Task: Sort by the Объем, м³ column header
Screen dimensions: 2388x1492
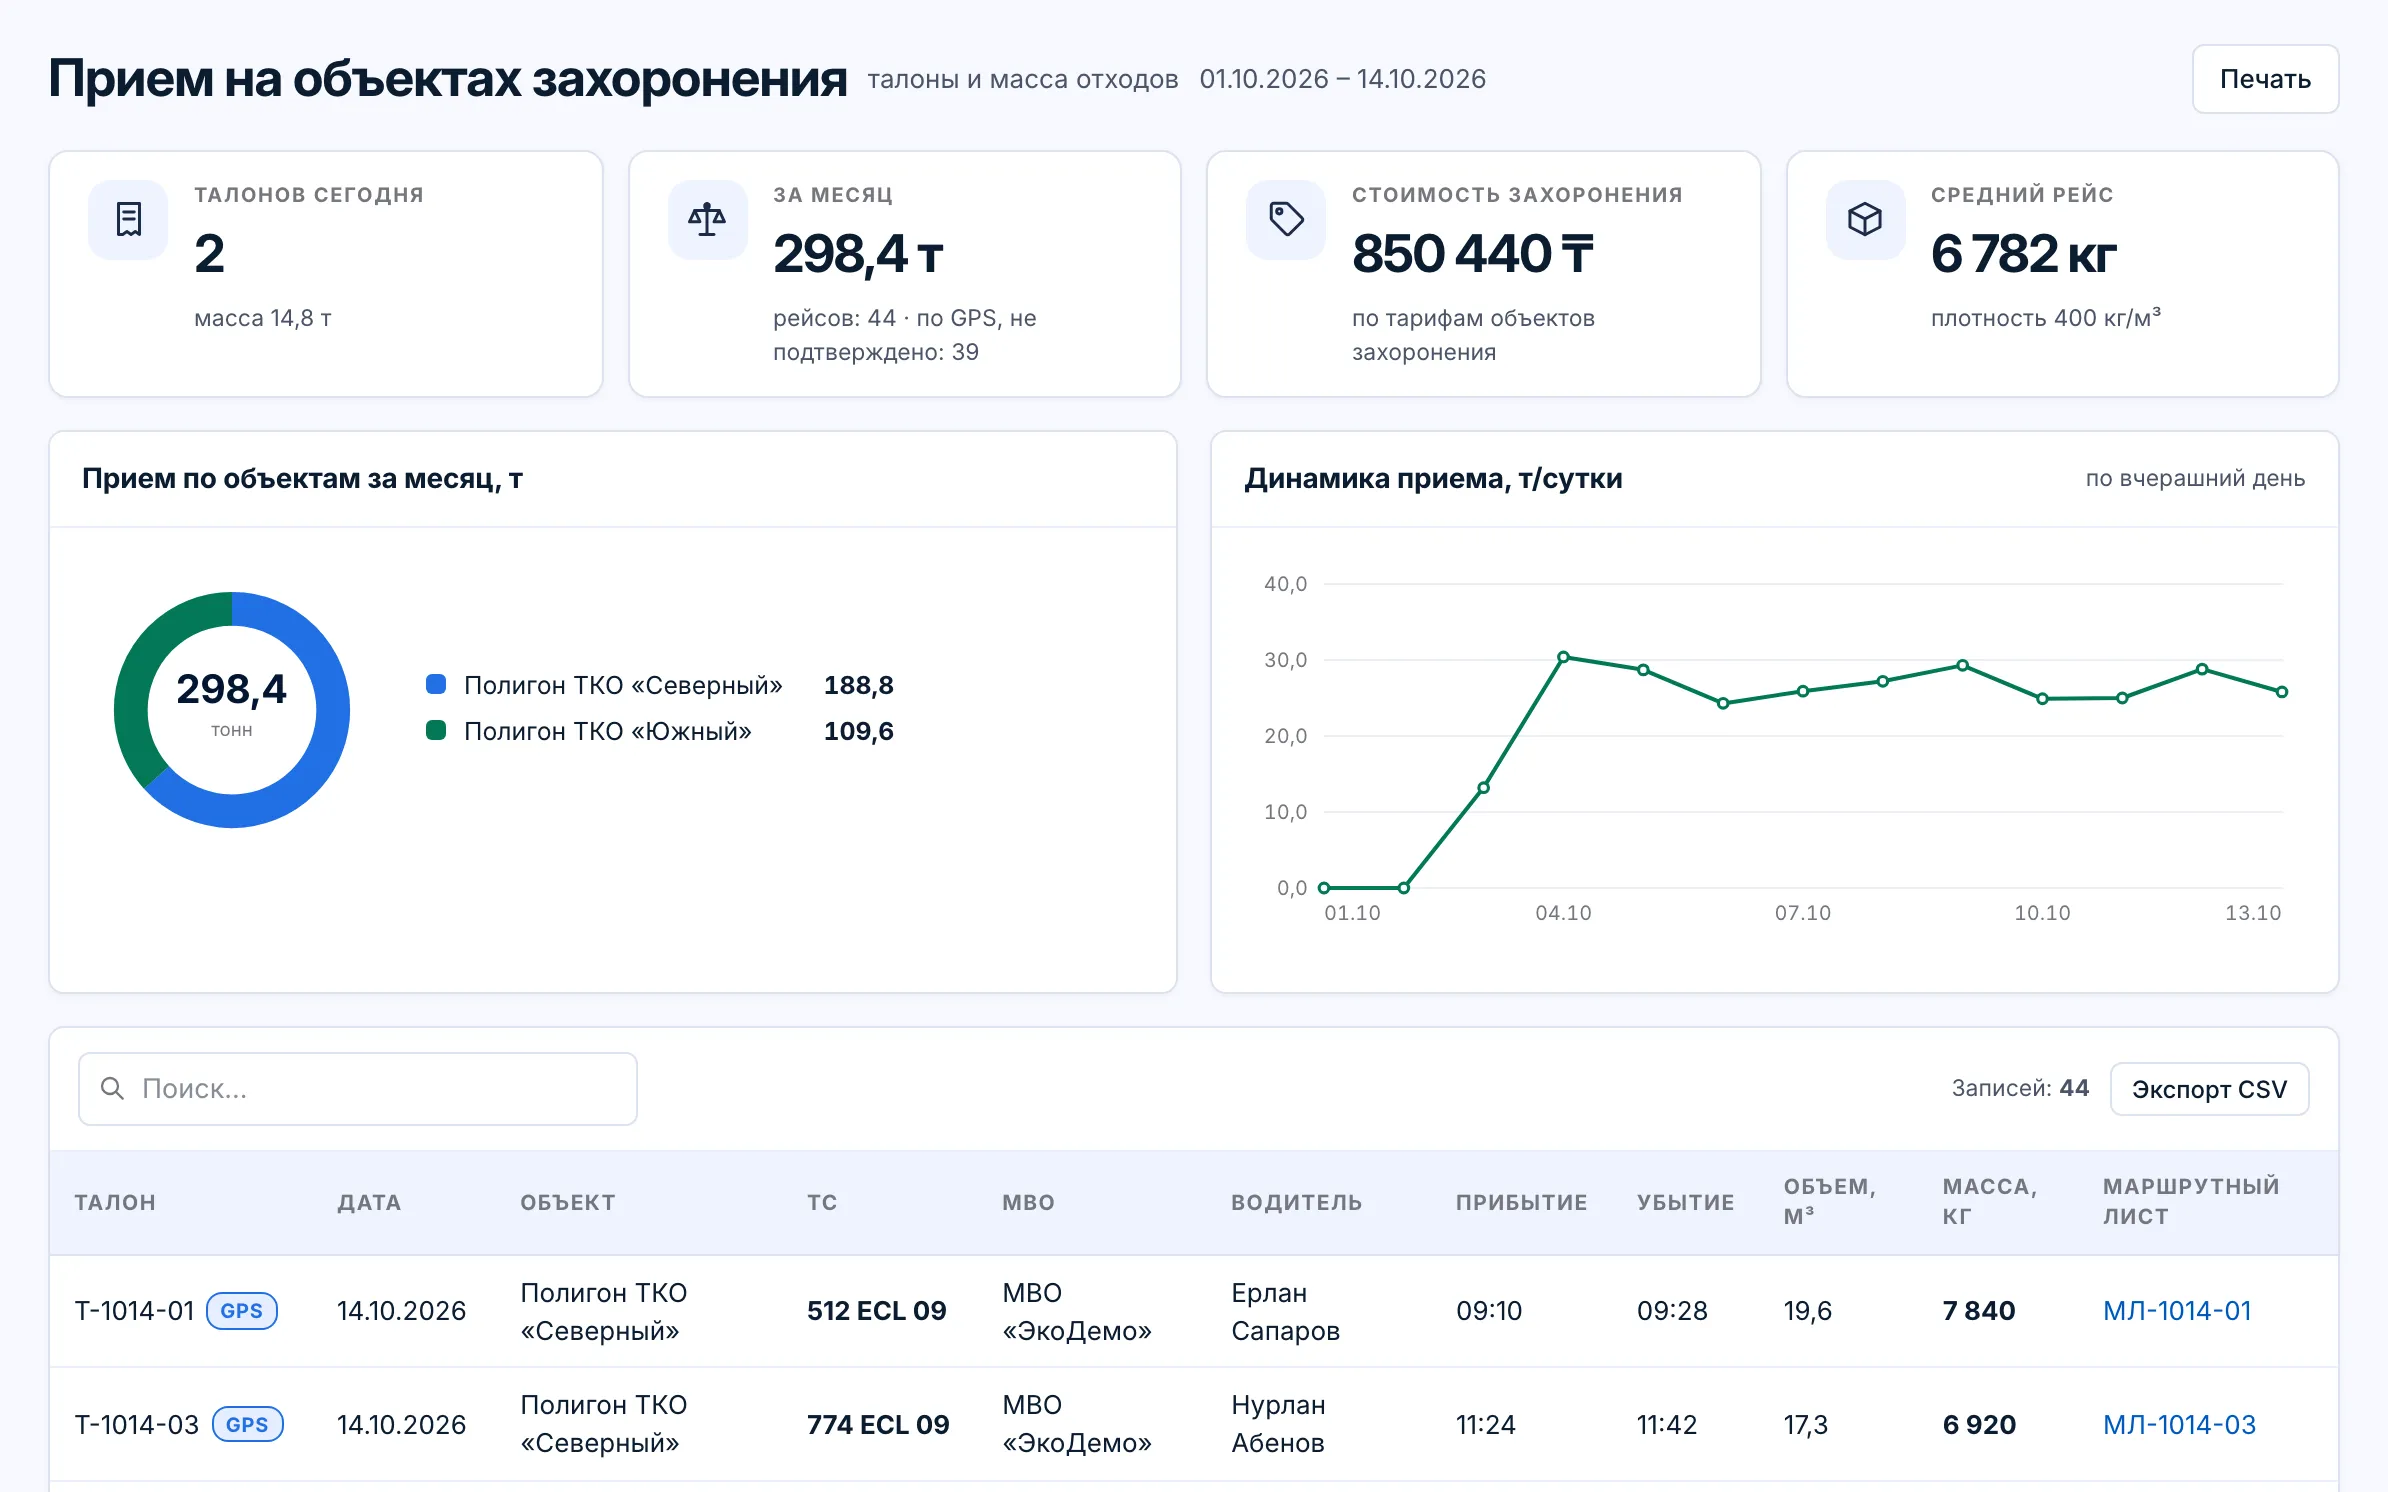Action: 1829,1201
